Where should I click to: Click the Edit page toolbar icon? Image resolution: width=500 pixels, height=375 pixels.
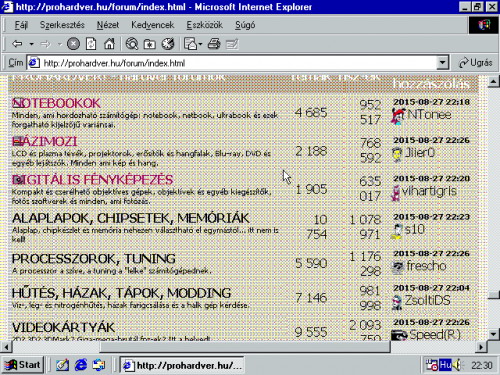[x=232, y=44]
